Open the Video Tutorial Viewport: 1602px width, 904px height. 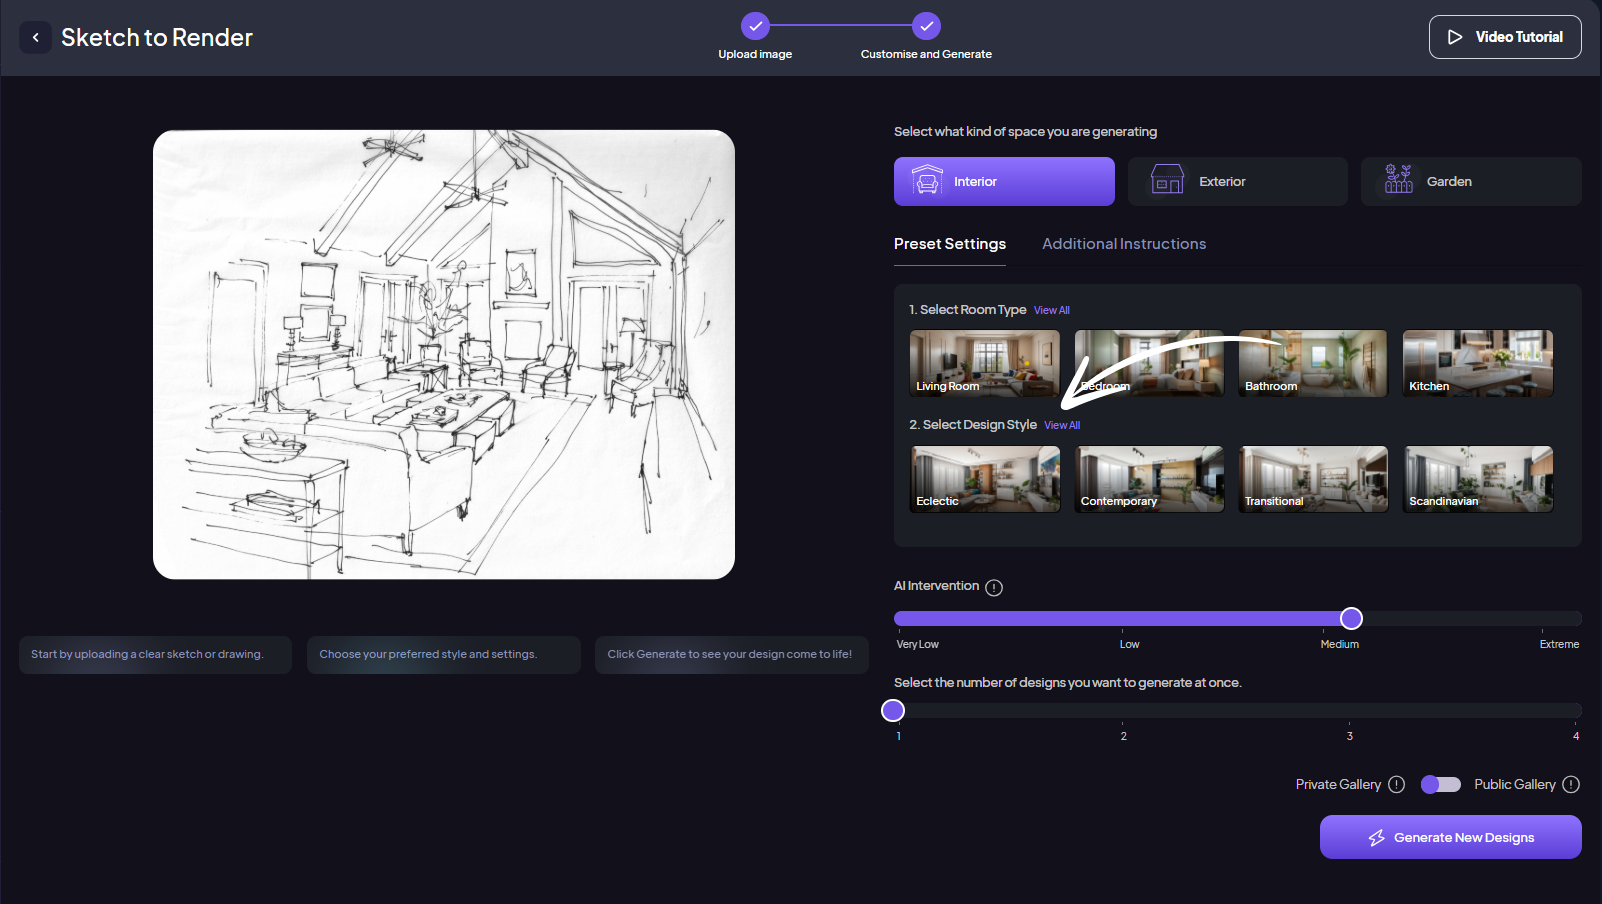point(1504,37)
